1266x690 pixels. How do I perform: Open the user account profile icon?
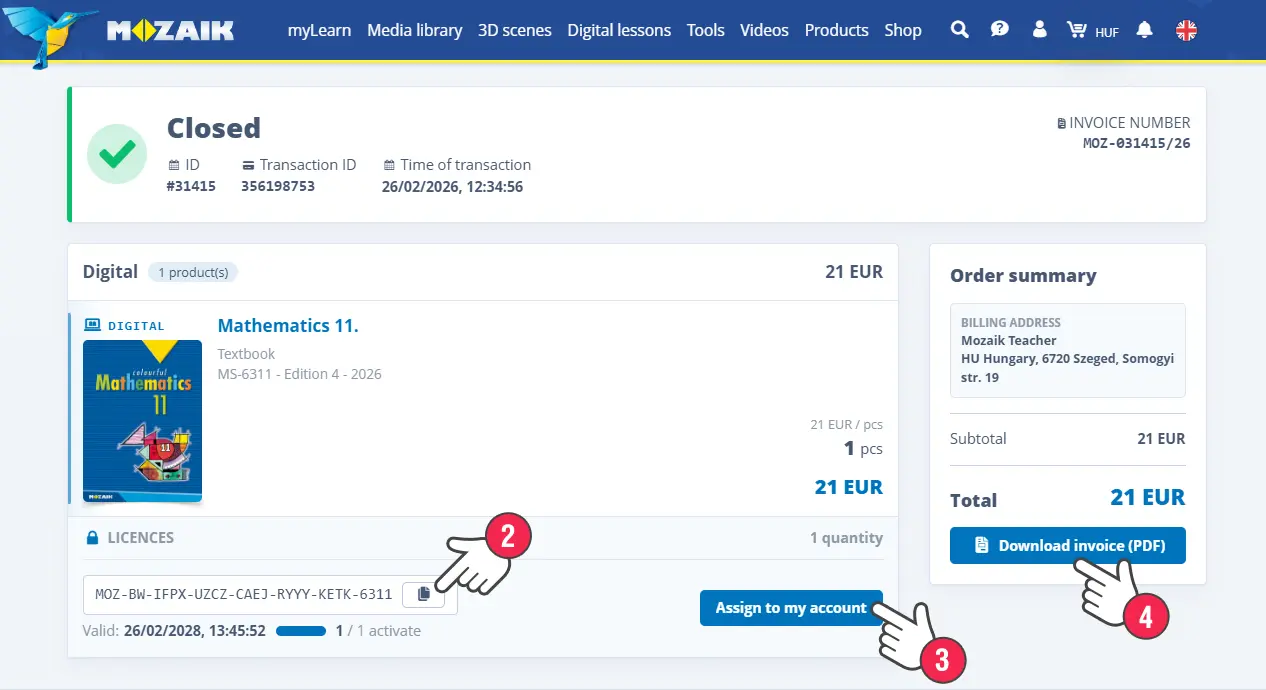coord(1039,30)
